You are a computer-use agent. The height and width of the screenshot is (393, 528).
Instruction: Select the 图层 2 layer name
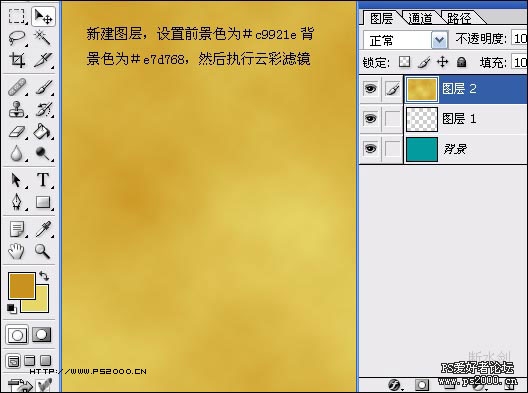pos(459,89)
